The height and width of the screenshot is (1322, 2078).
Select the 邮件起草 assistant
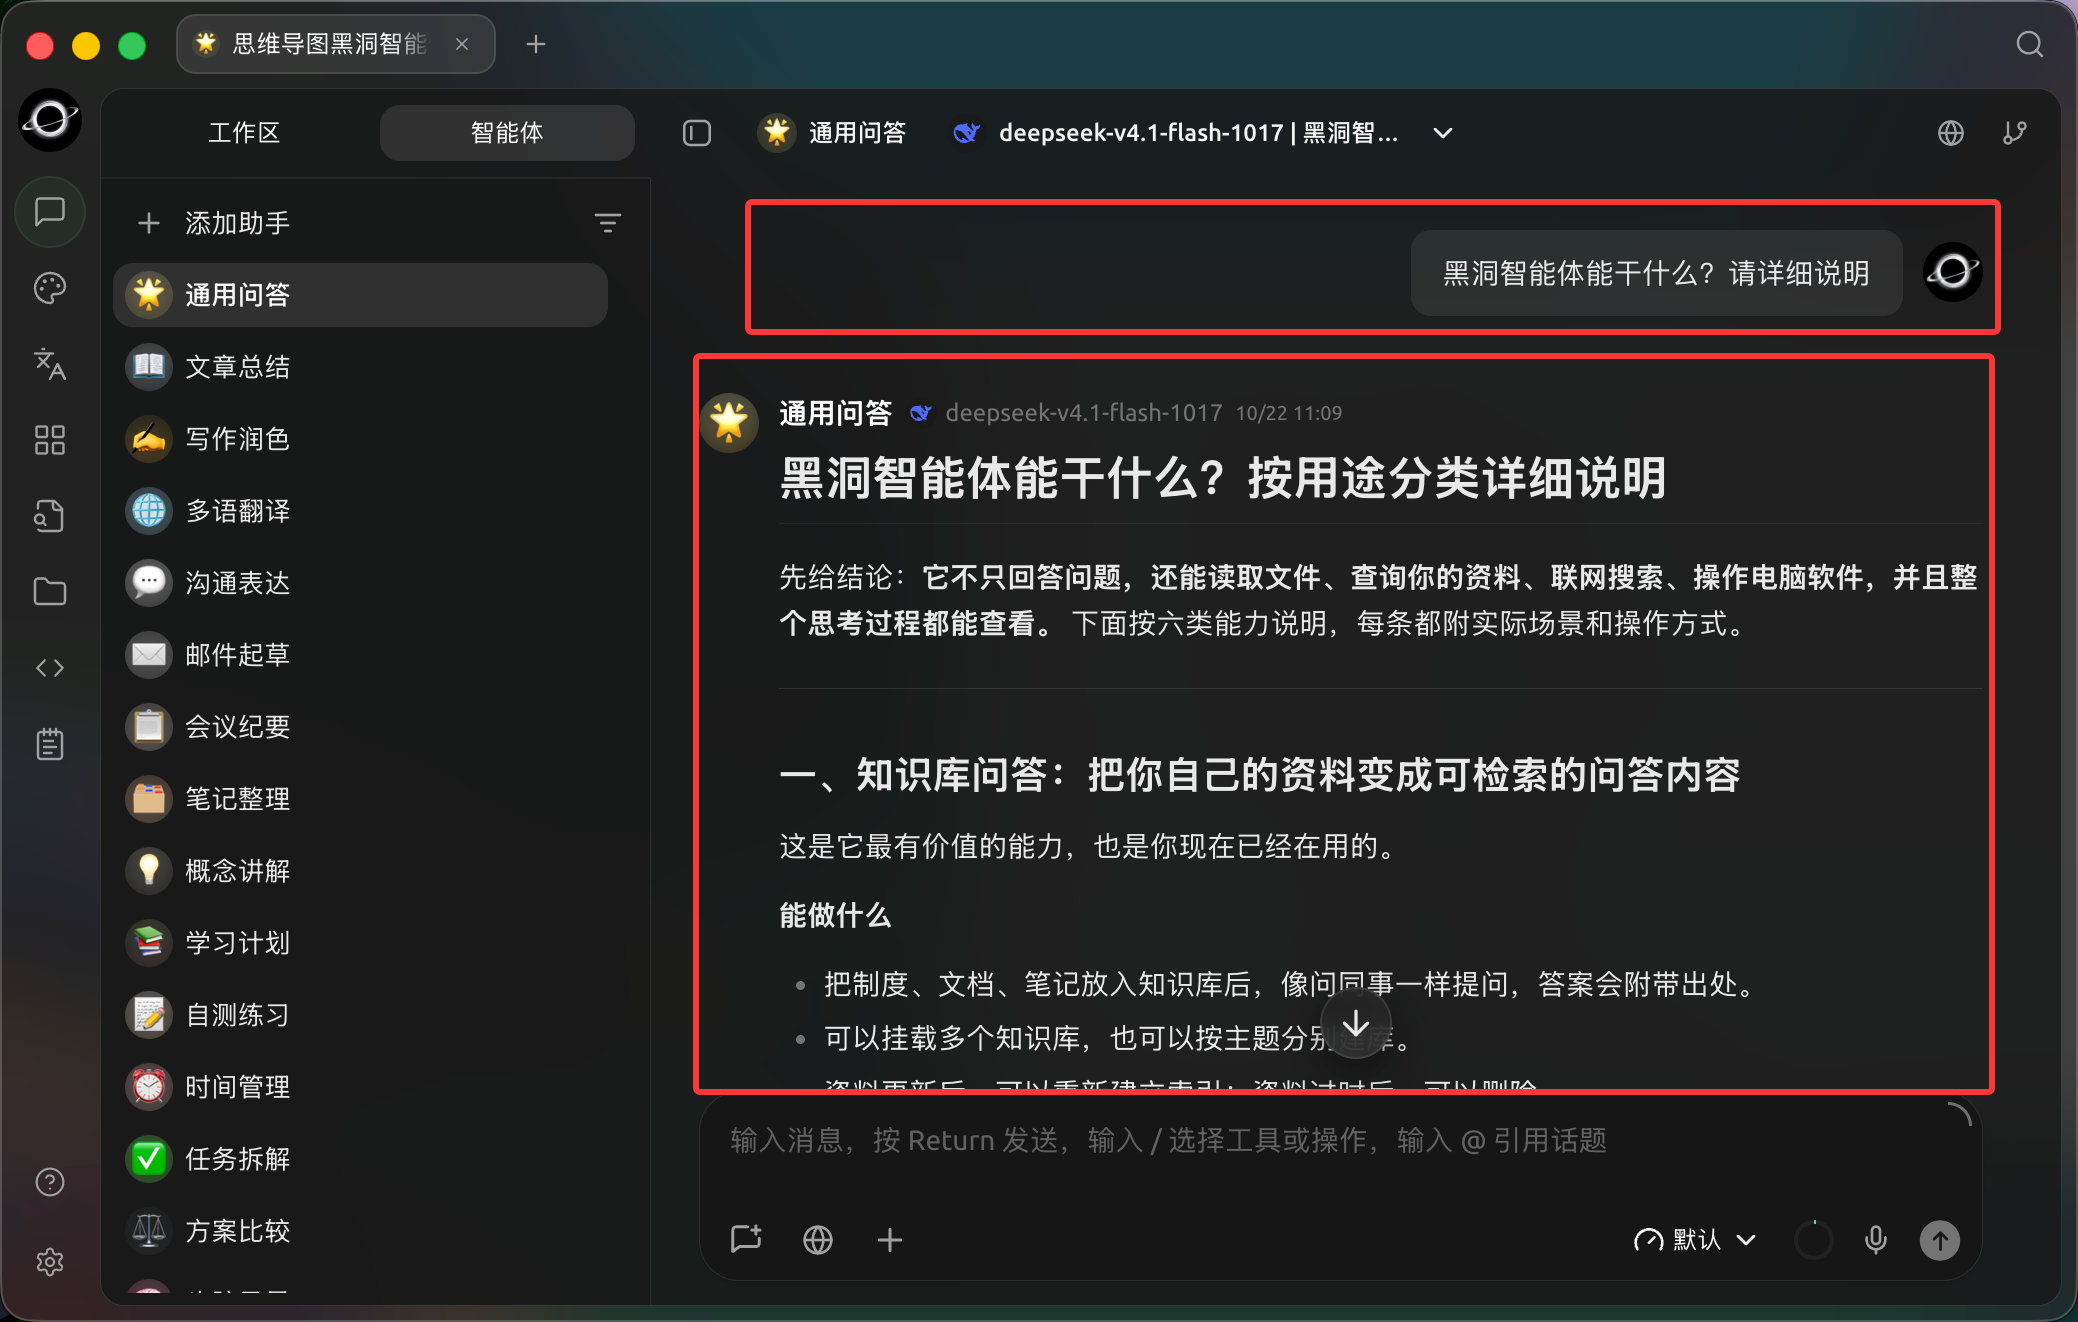[x=360, y=655]
